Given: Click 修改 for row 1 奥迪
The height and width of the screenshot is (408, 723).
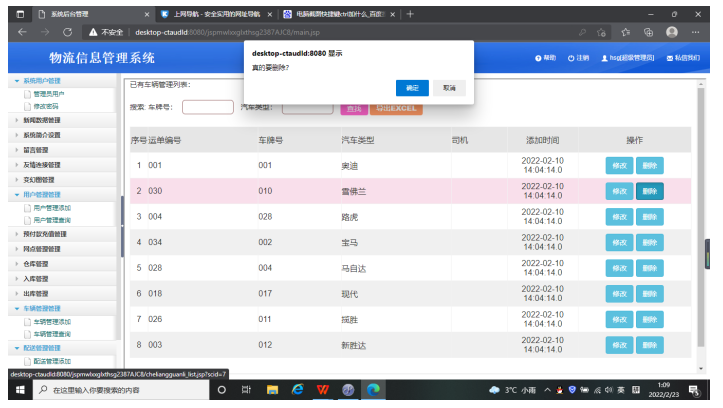Looking at the screenshot, I should [619, 166].
